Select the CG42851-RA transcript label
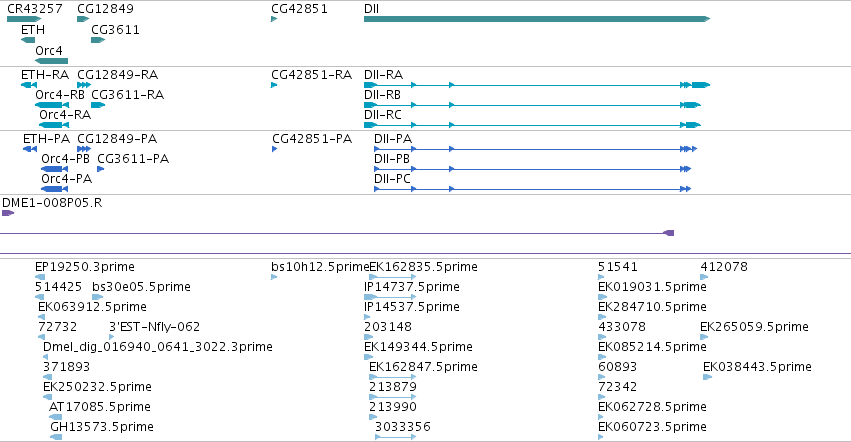This screenshot has width=851, height=442. click(312, 74)
